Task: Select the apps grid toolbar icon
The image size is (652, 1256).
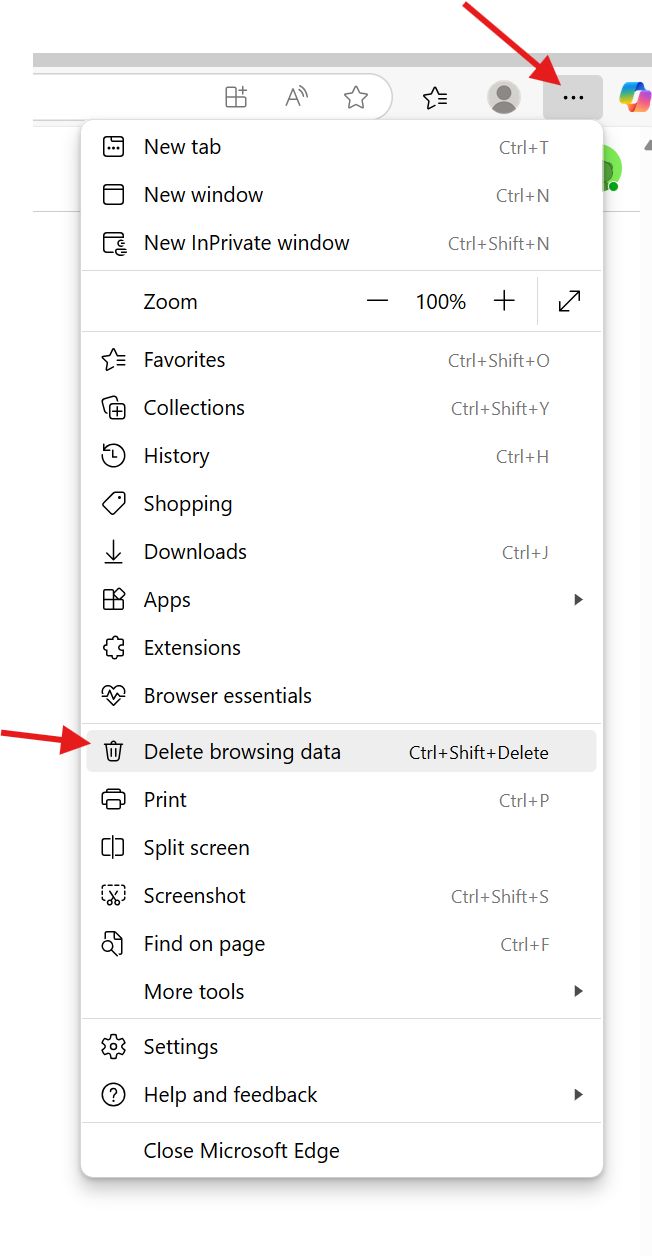Action: (236, 97)
